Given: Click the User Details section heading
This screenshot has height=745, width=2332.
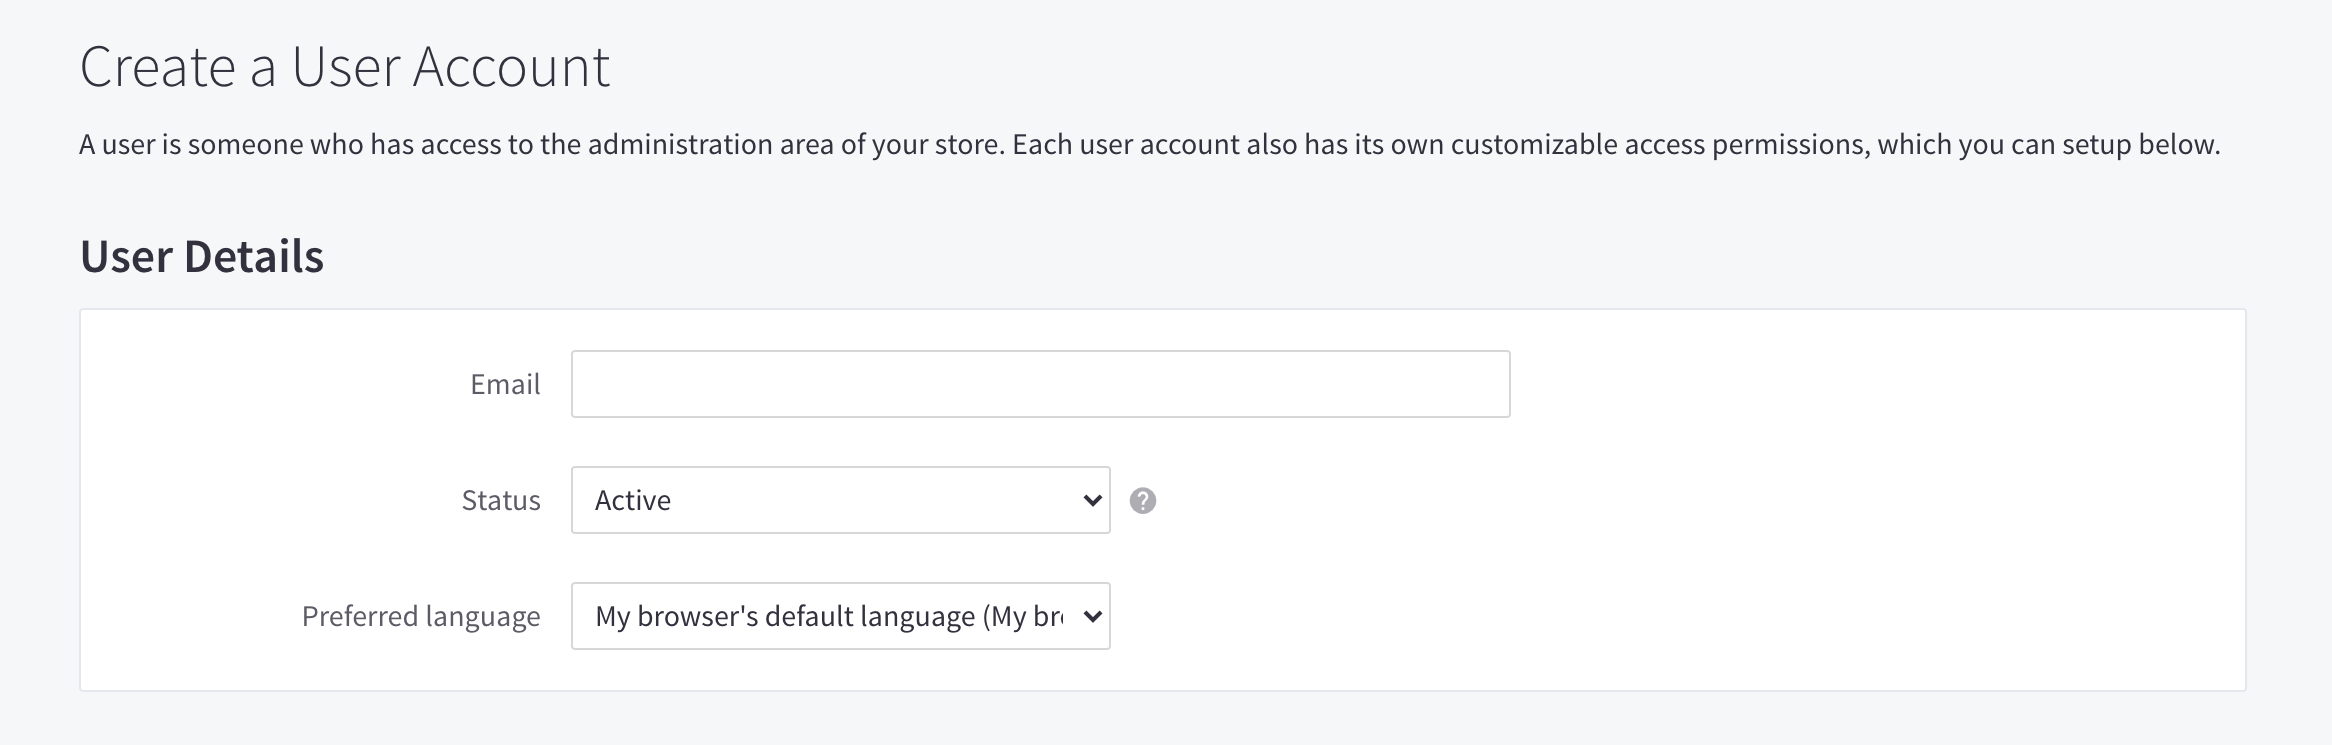Looking at the screenshot, I should pos(202,256).
